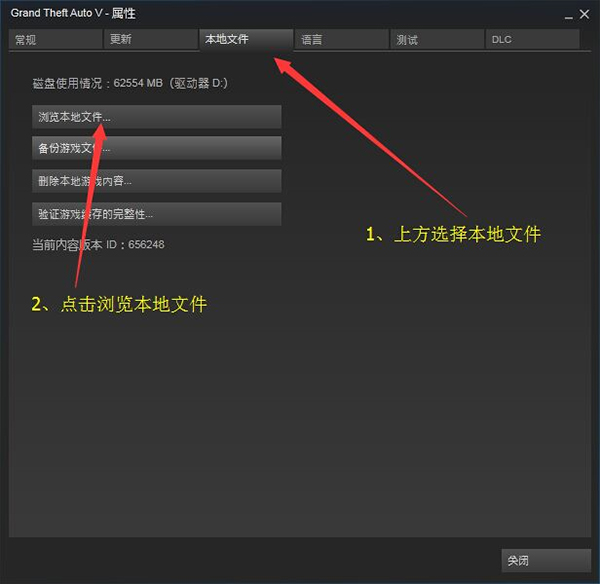
Task: Click the Grand Theft Auto V - 属性 title
Action: [x=73, y=13]
